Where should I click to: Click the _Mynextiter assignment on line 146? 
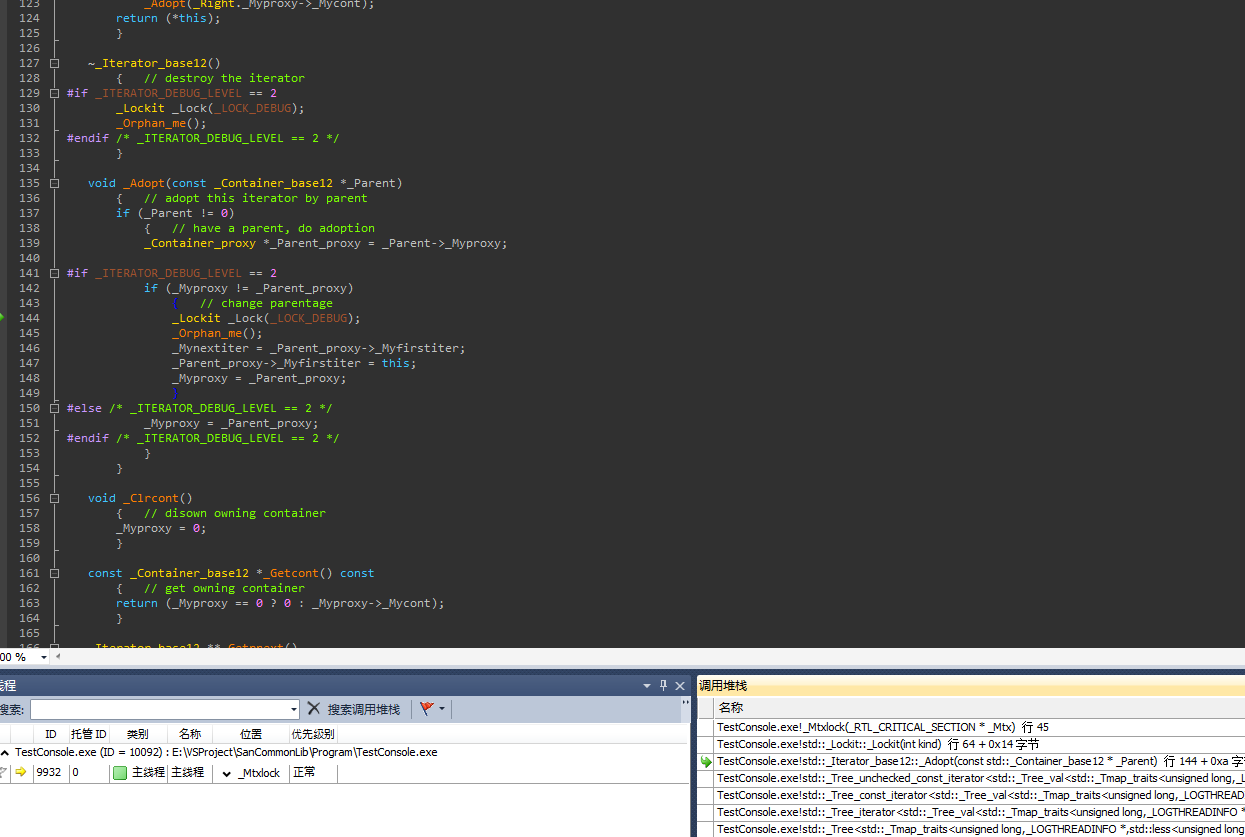tap(318, 348)
